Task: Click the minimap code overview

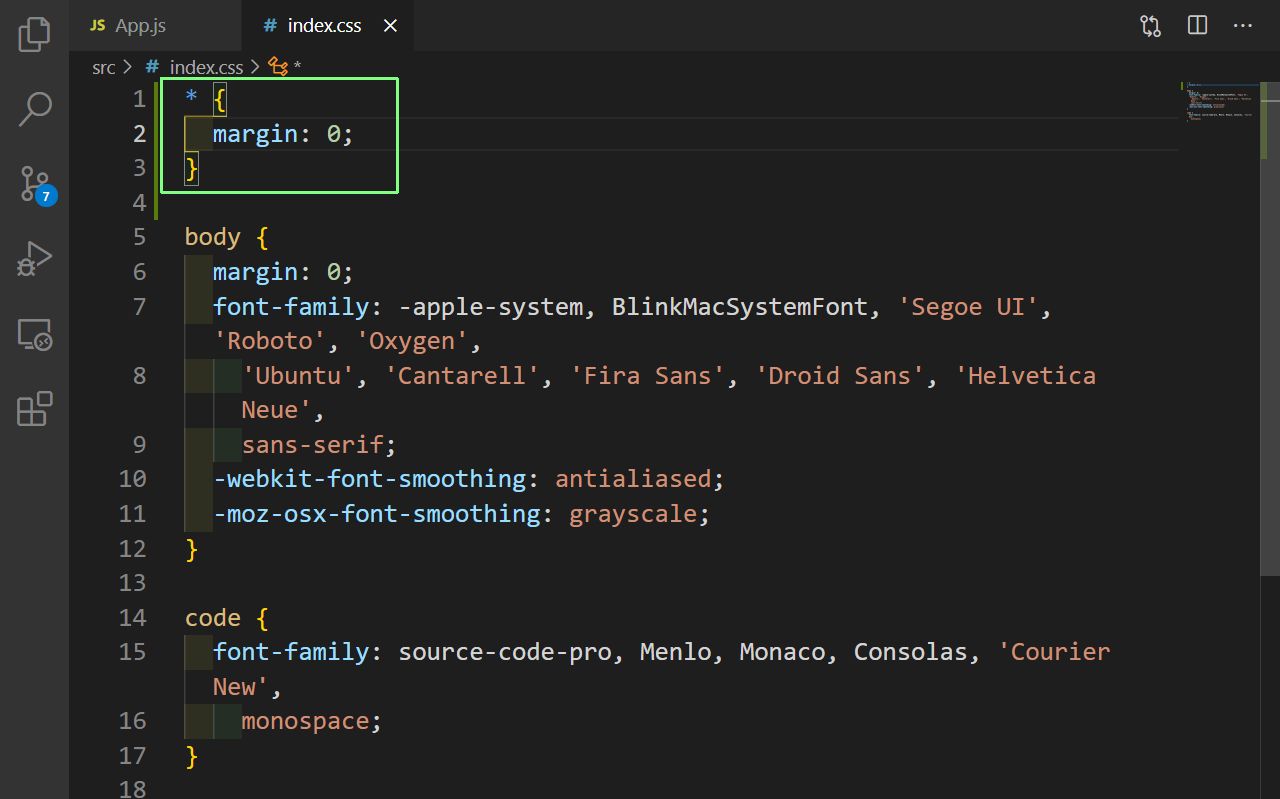Action: click(x=1219, y=102)
